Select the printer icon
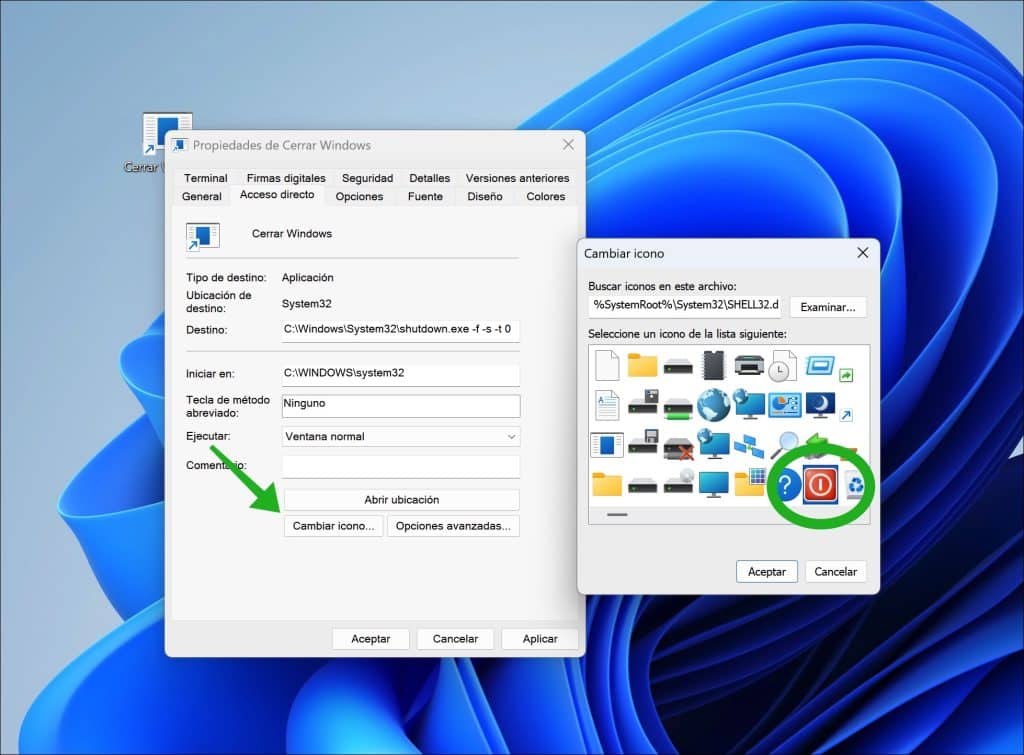The width and height of the screenshot is (1024, 755). [748, 364]
